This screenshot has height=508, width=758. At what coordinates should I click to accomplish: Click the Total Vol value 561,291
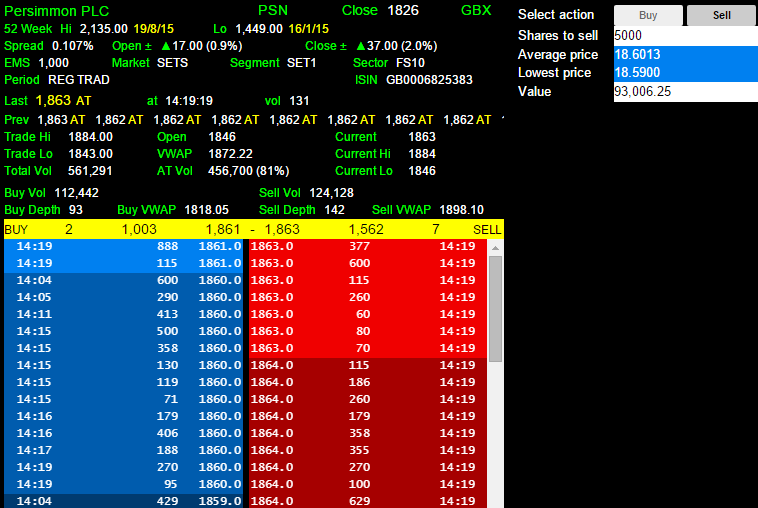[x=90, y=171]
